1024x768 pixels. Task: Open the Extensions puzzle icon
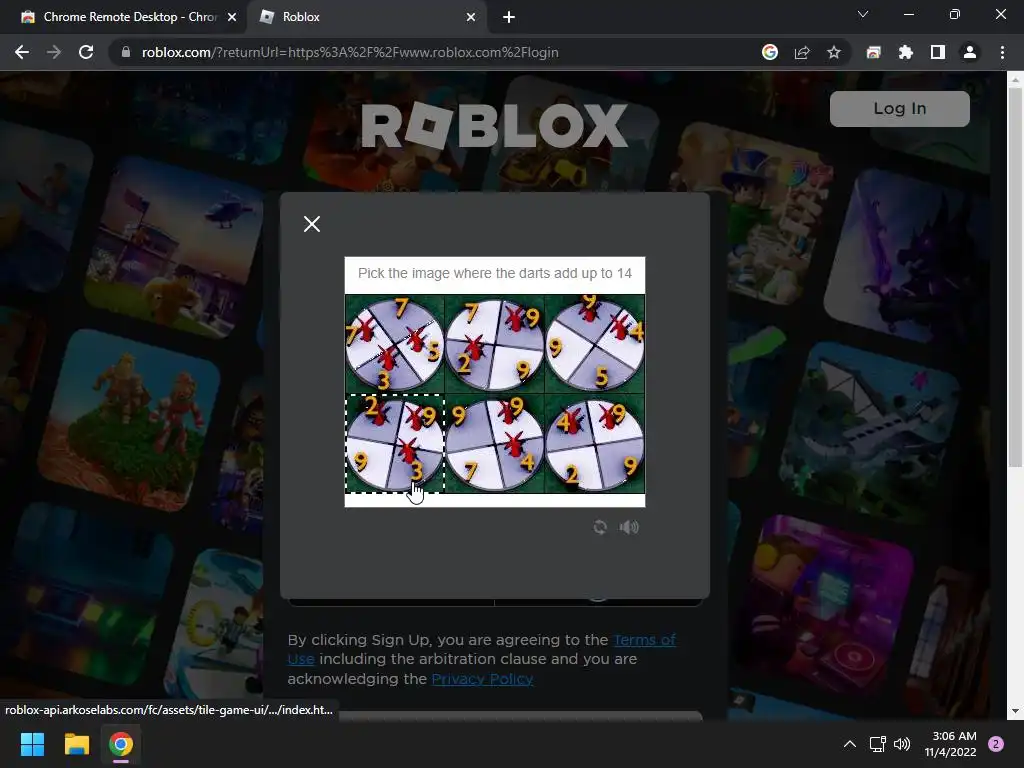click(x=905, y=52)
